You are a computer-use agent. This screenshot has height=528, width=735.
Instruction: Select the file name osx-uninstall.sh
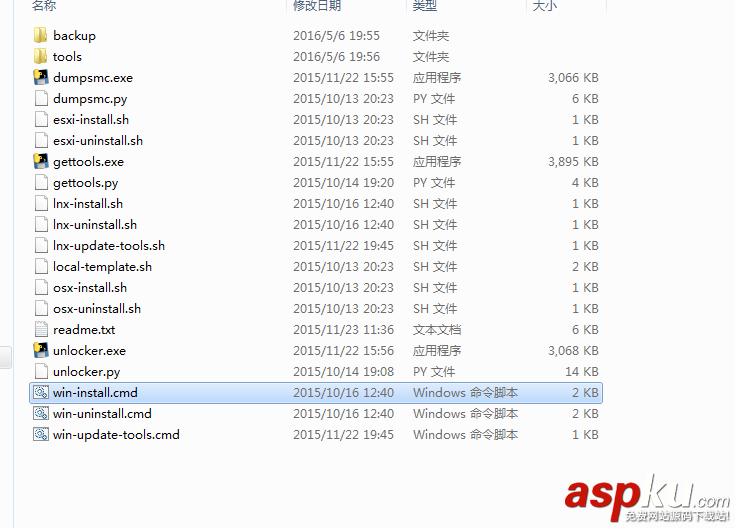(x=97, y=309)
